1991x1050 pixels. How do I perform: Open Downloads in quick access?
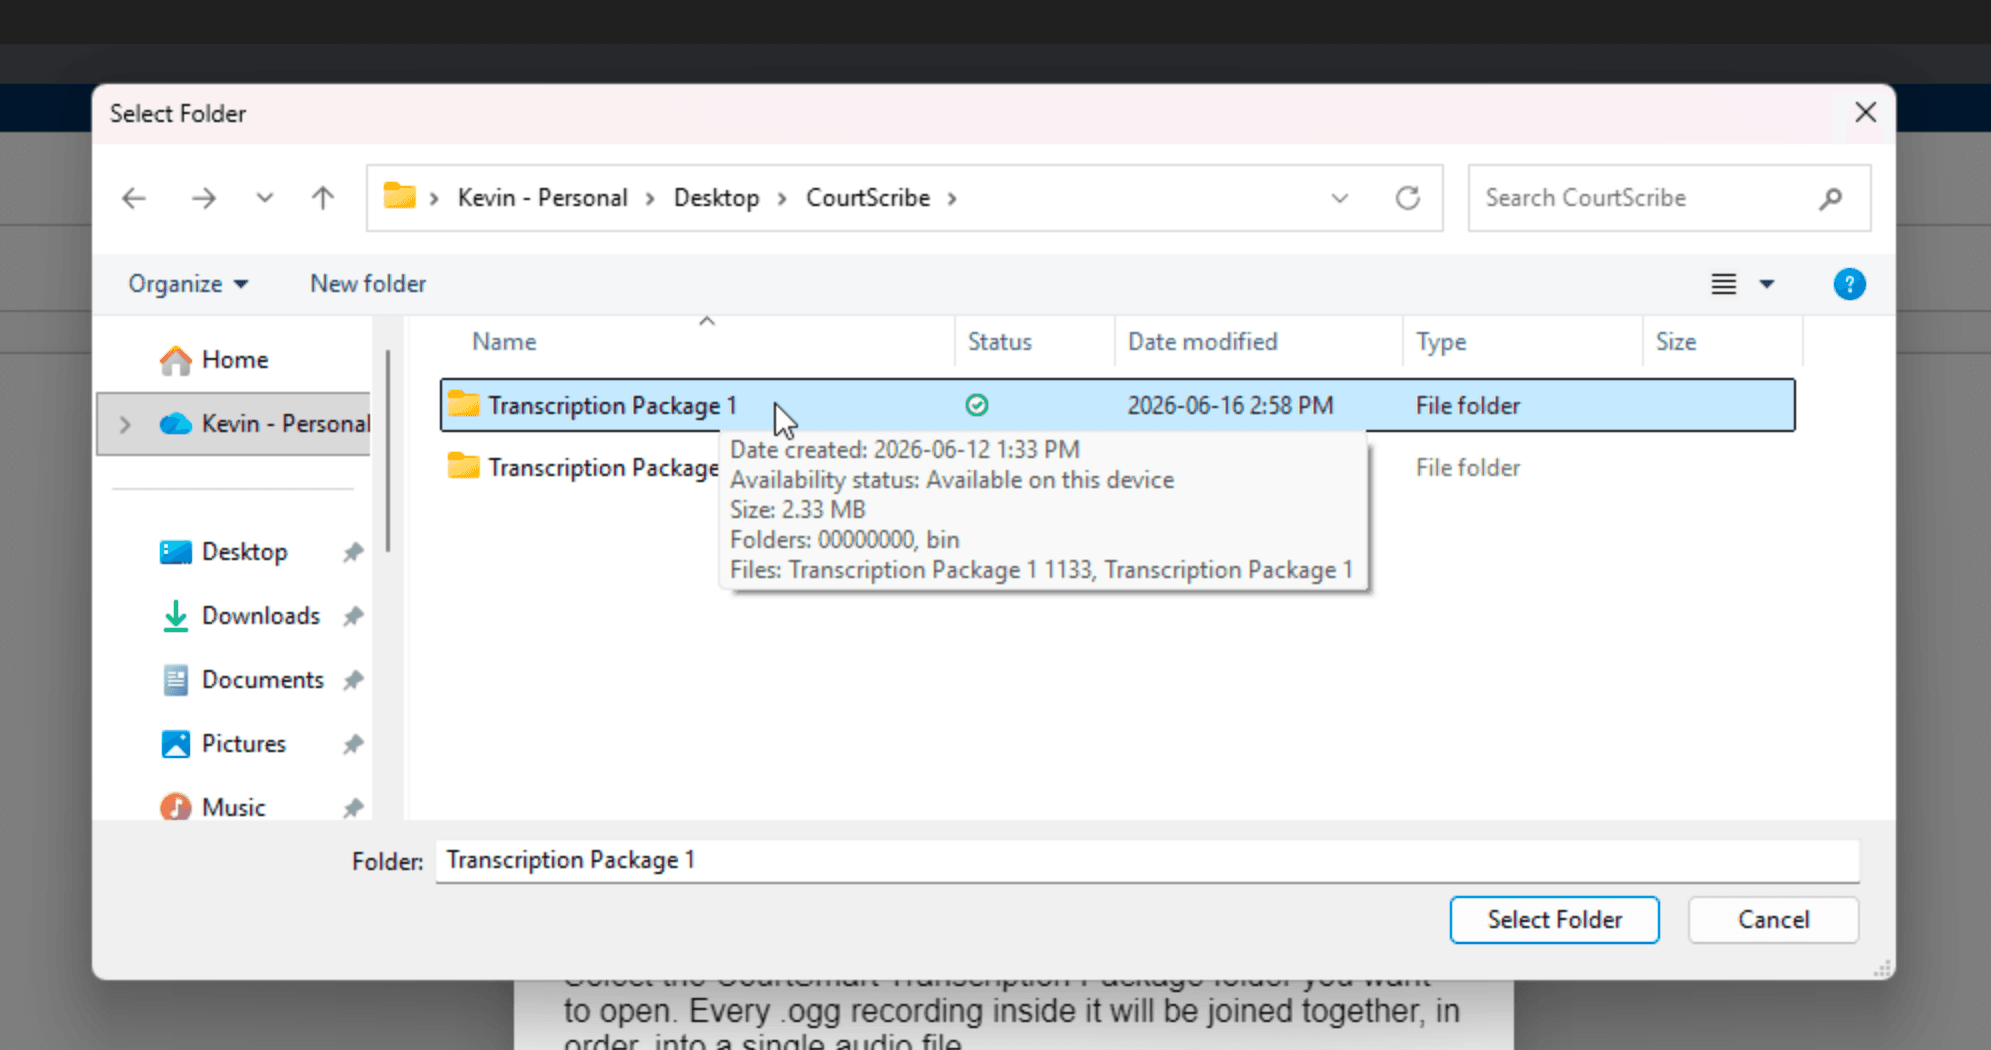point(261,616)
